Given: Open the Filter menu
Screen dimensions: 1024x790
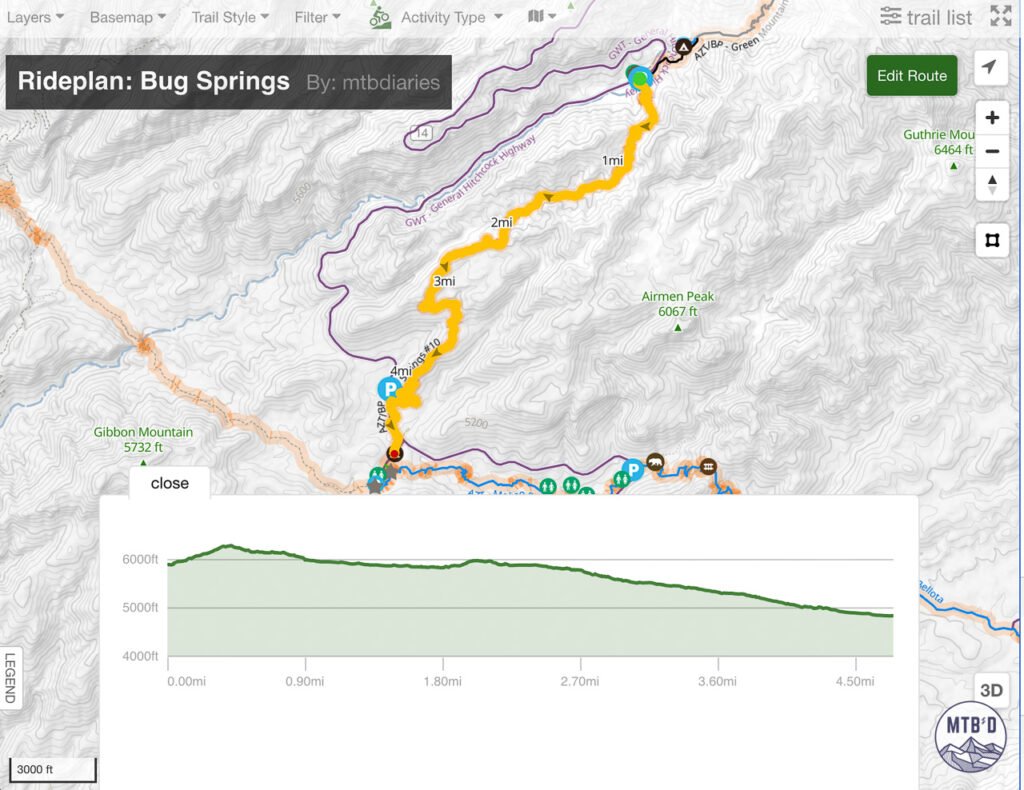Looking at the screenshot, I should click(314, 16).
